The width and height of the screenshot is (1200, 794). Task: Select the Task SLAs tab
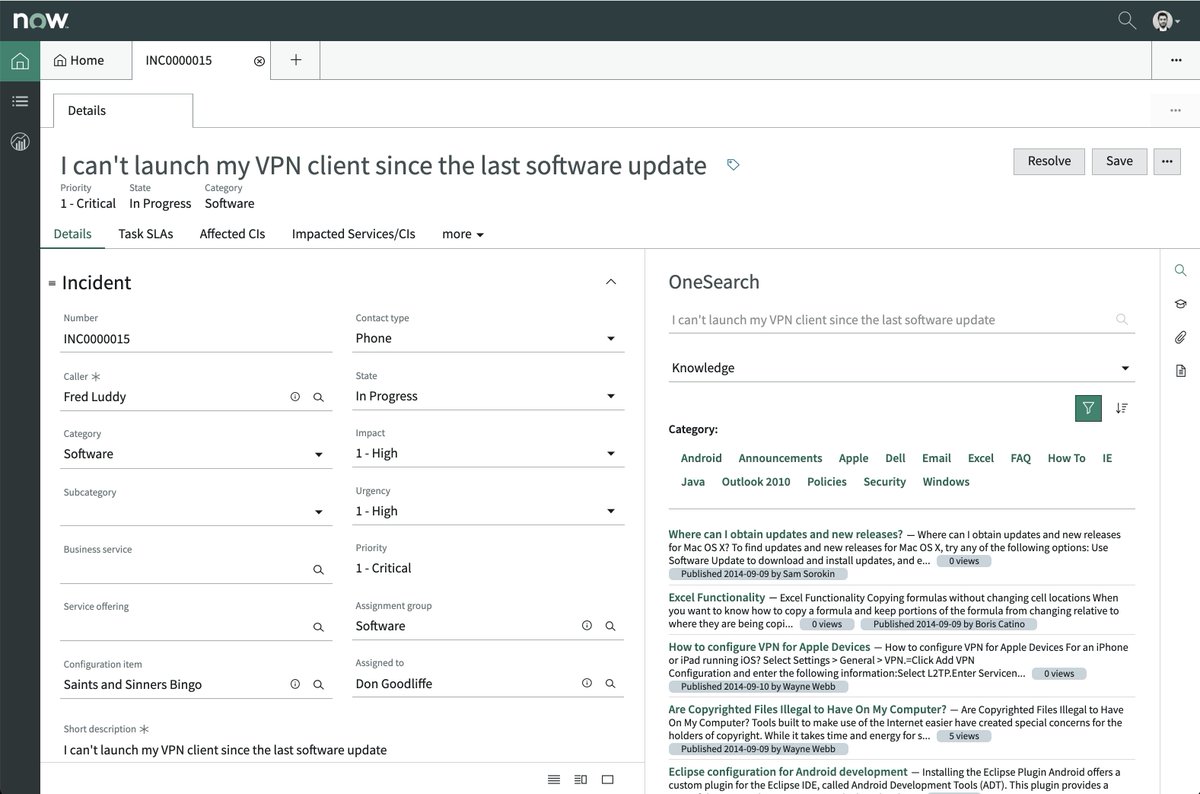click(x=146, y=234)
